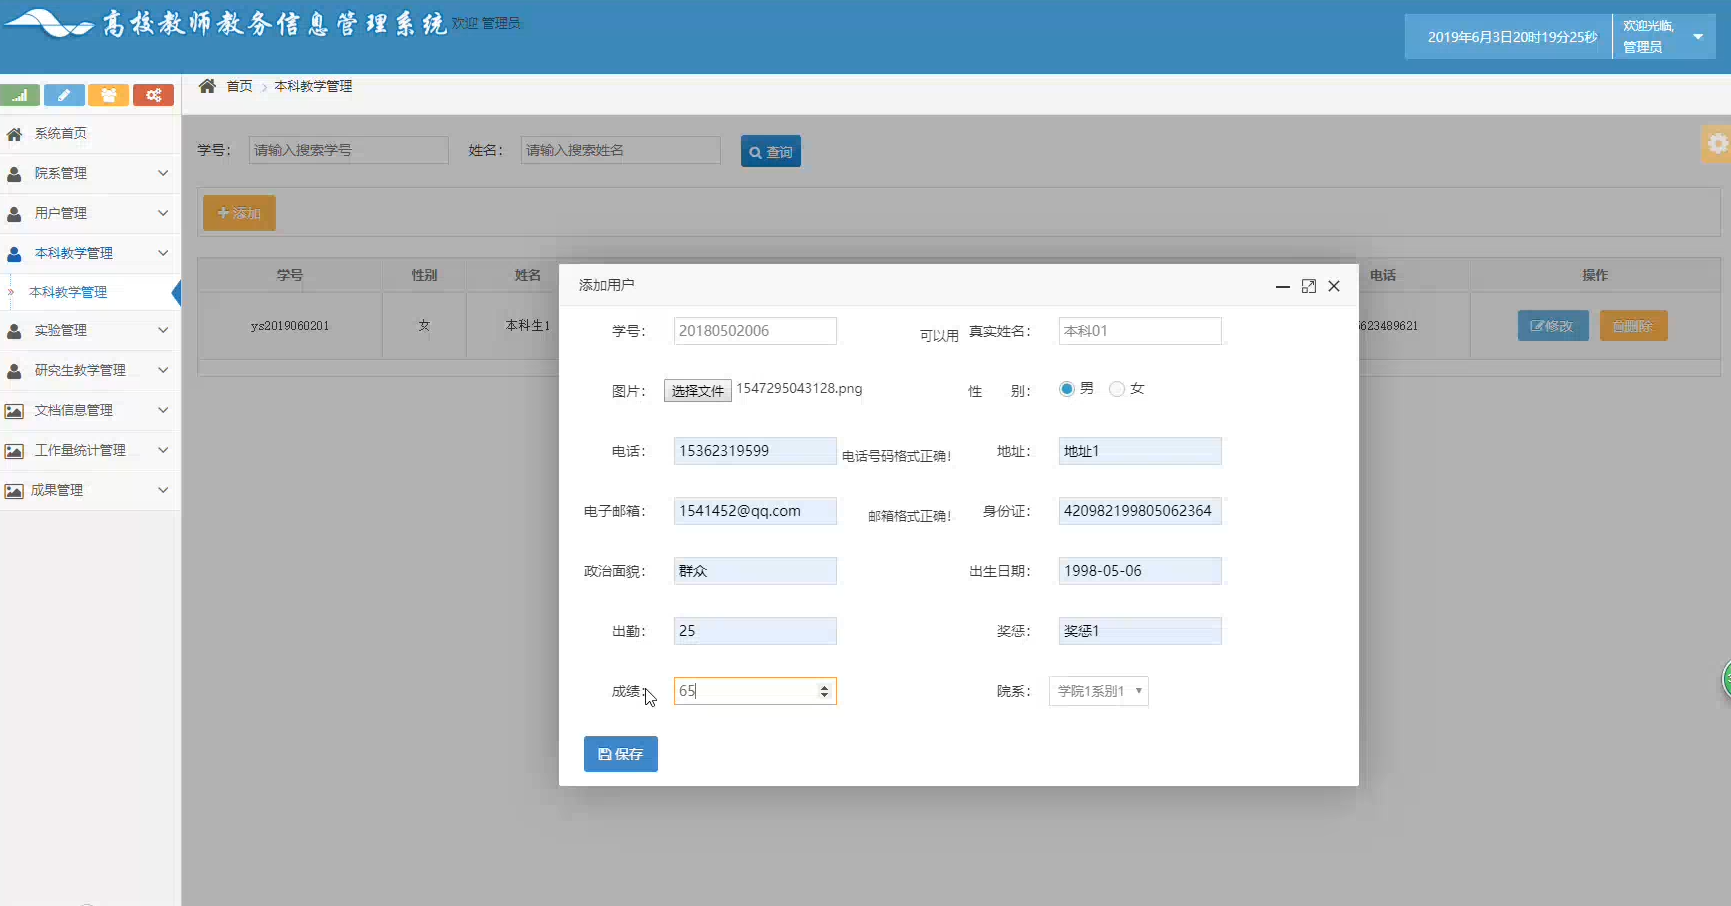Click the green chart shortcut icon

[x=20, y=95]
